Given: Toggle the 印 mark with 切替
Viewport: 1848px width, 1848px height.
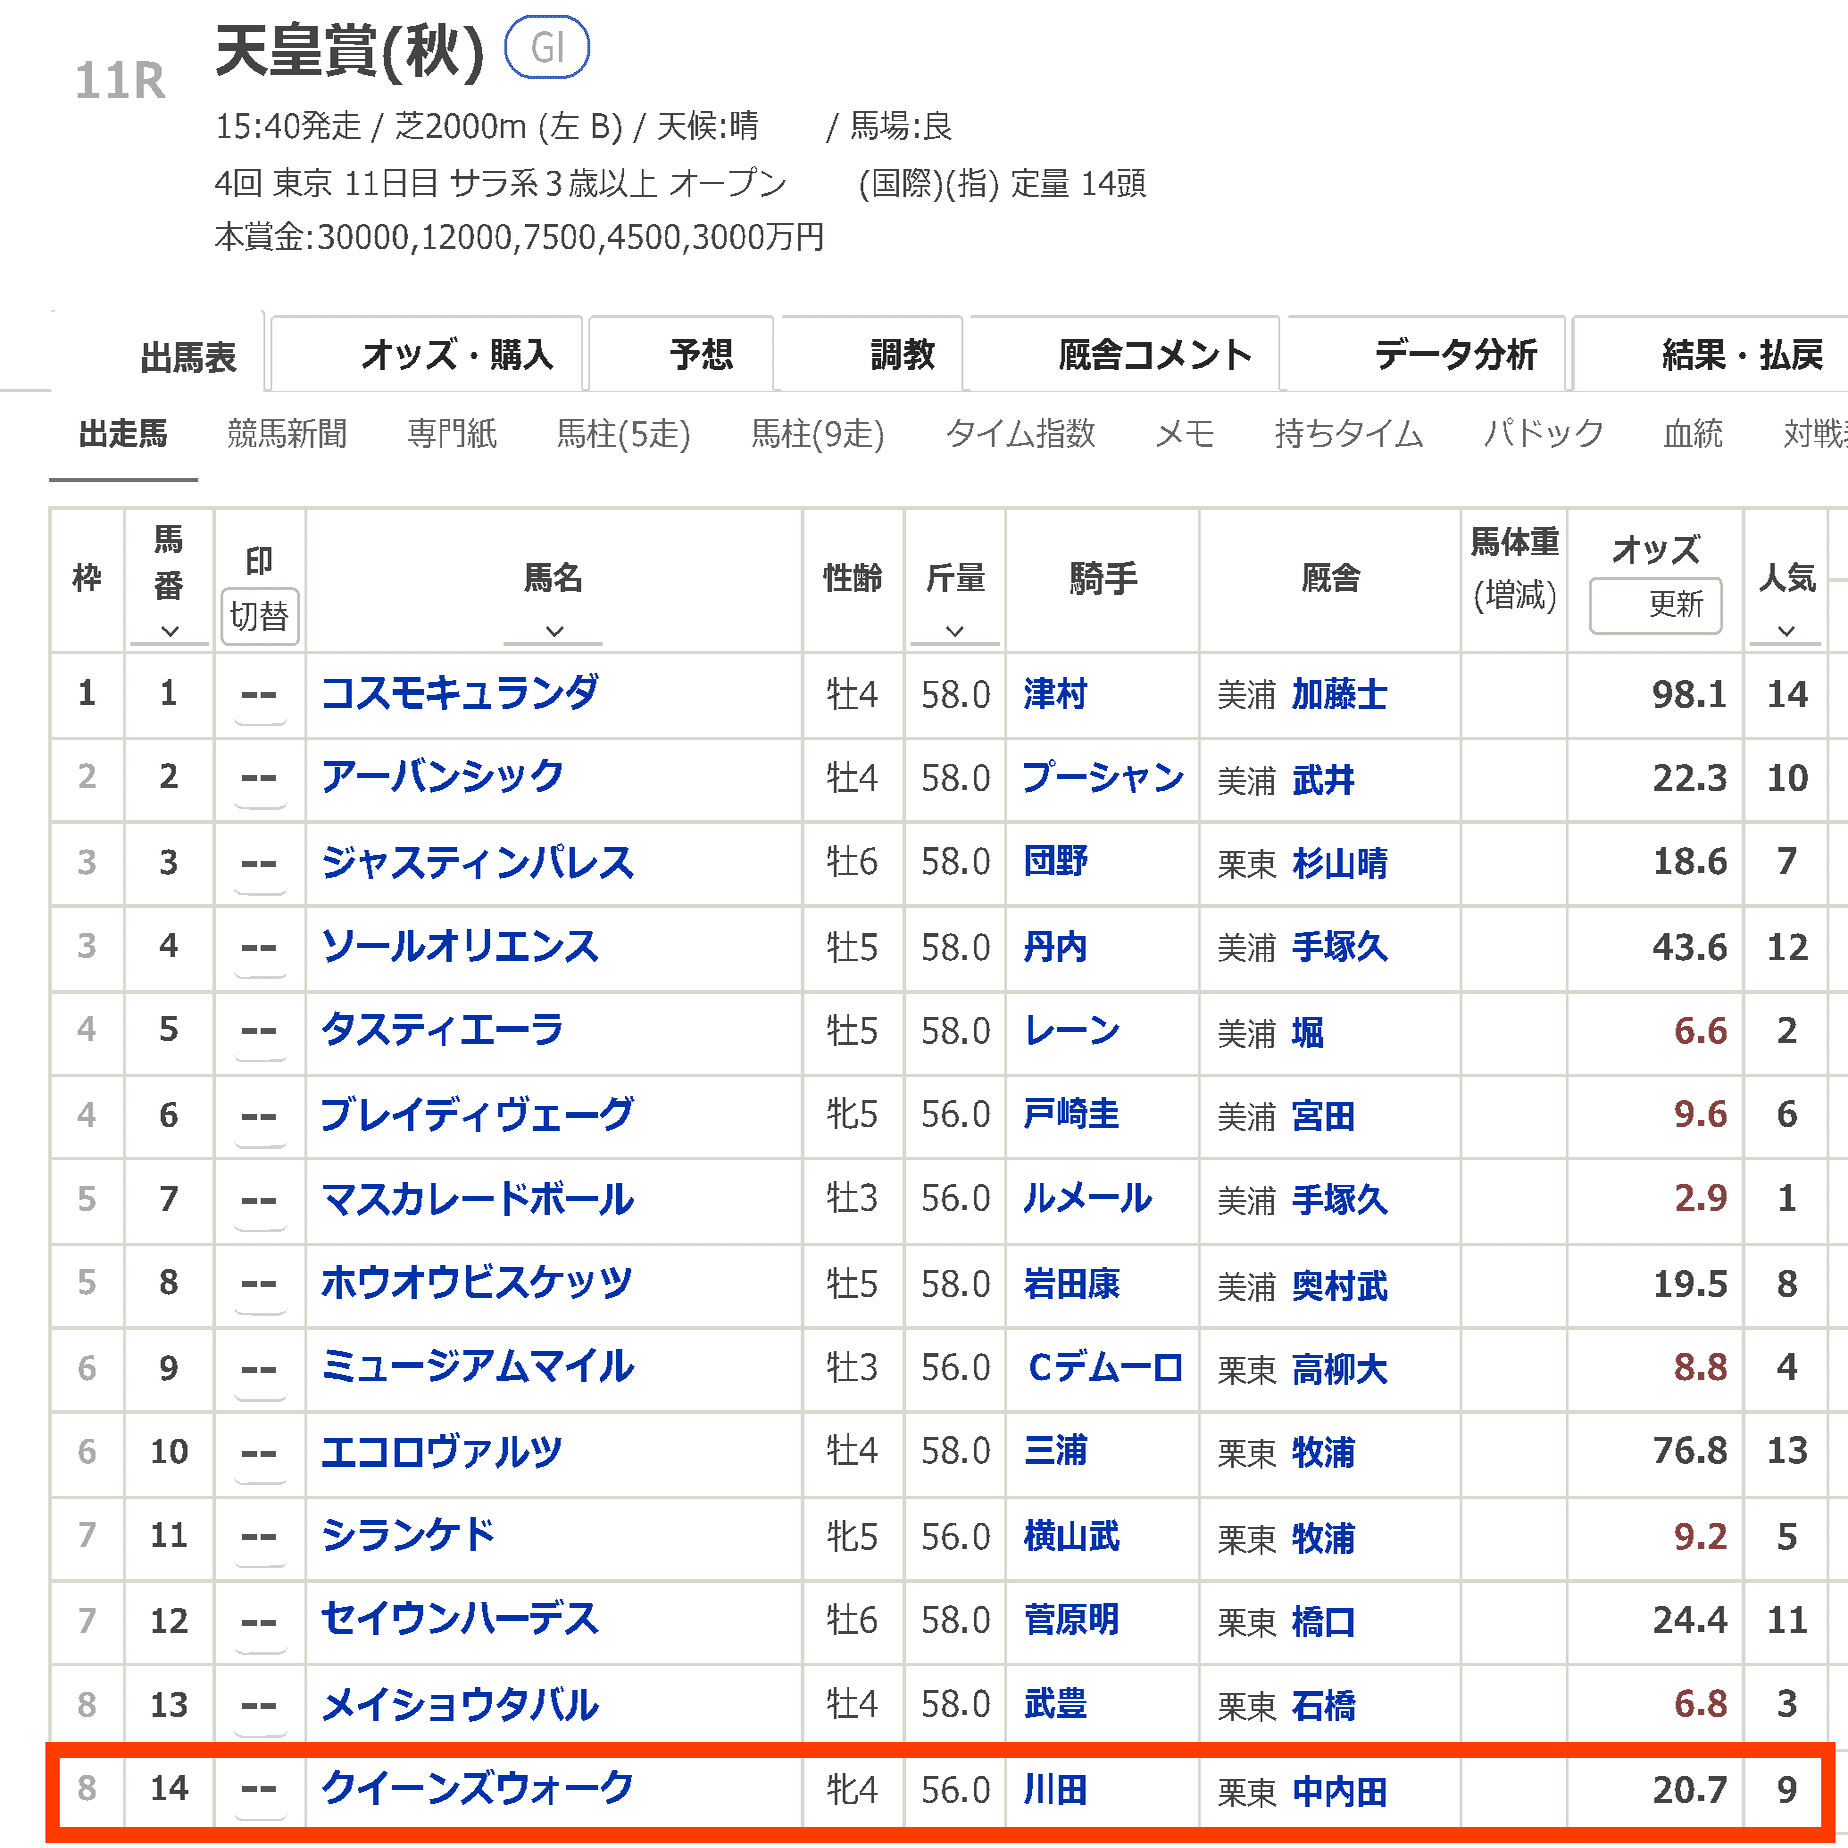Looking at the screenshot, I should (x=260, y=618).
